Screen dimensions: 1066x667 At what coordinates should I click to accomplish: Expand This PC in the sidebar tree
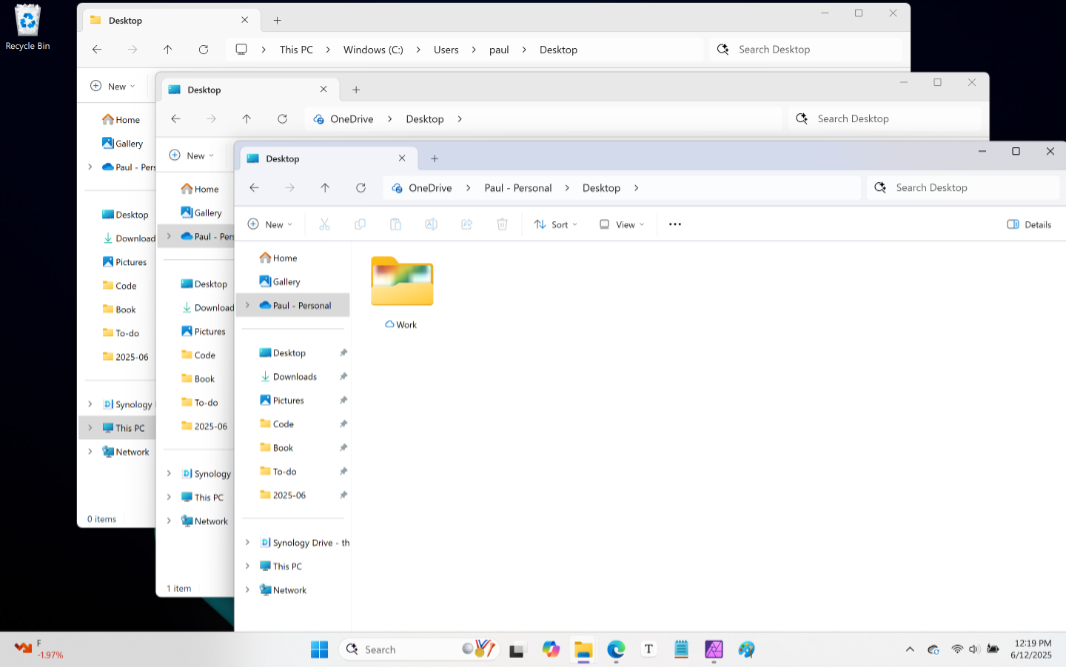(247, 565)
